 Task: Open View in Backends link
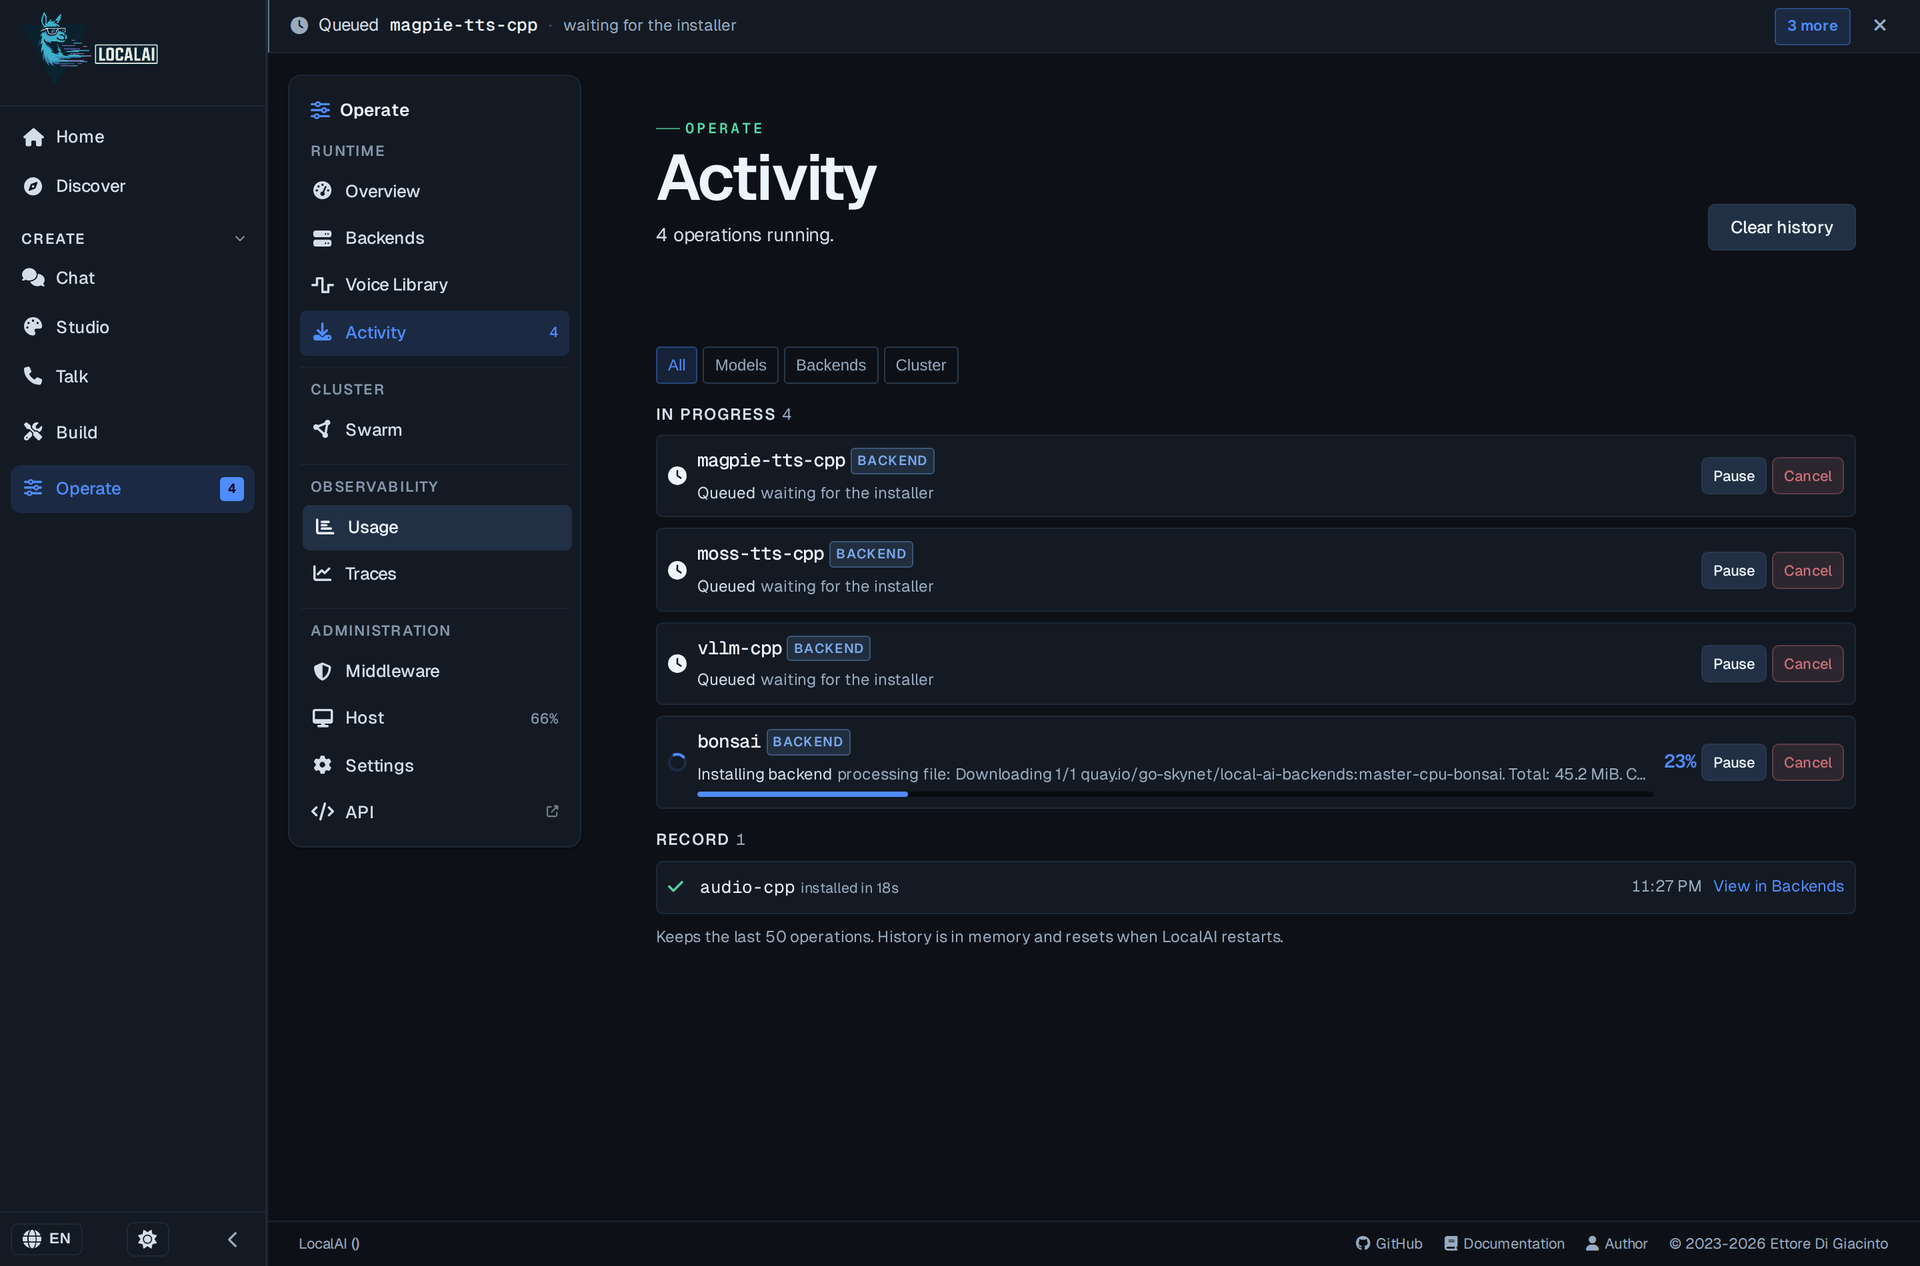[x=1778, y=886]
